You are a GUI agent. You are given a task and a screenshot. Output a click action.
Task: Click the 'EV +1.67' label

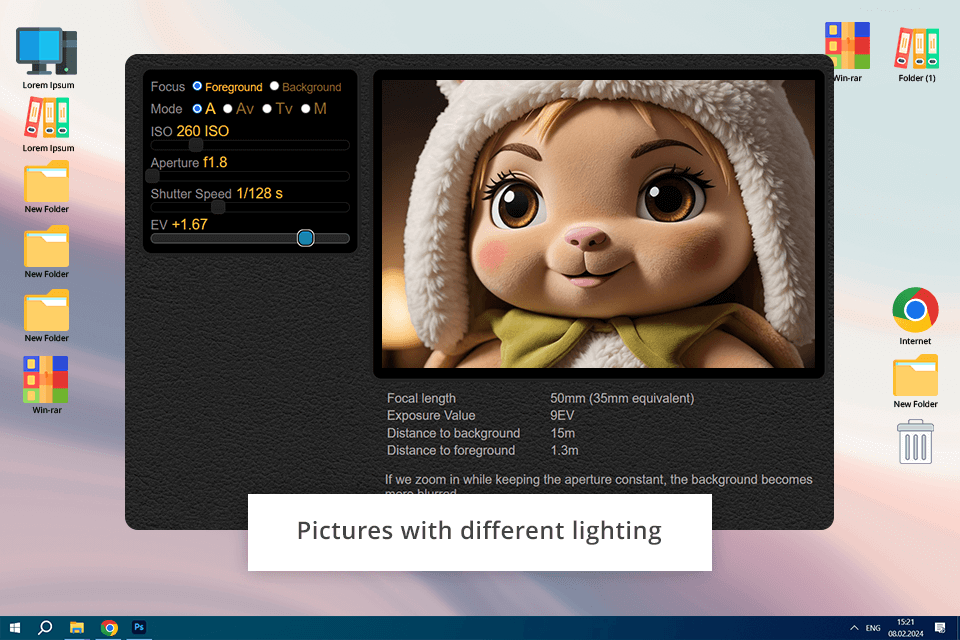(x=179, y=225)
